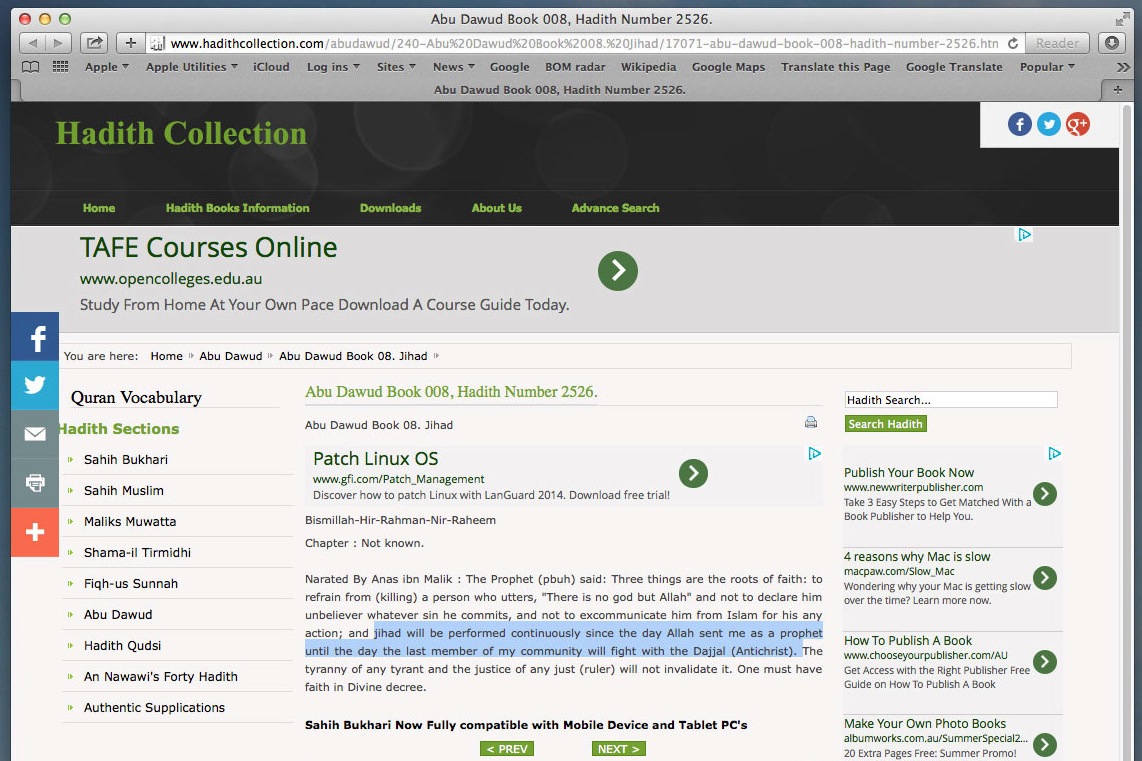Open Maliks Muwatta in Hadith Sections
Viewport: 1142px width, 761px height.
point(130,521)
